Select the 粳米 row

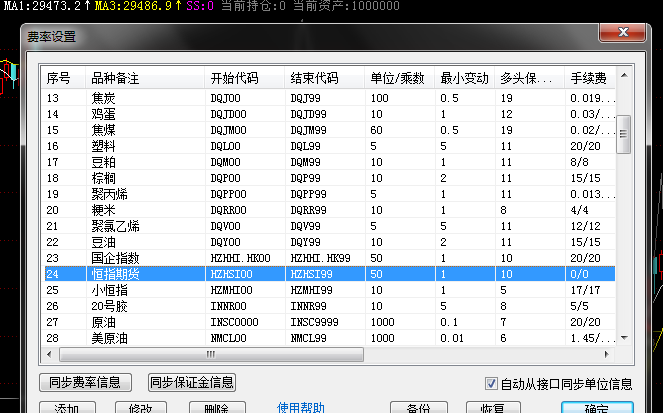click(329, 210)
